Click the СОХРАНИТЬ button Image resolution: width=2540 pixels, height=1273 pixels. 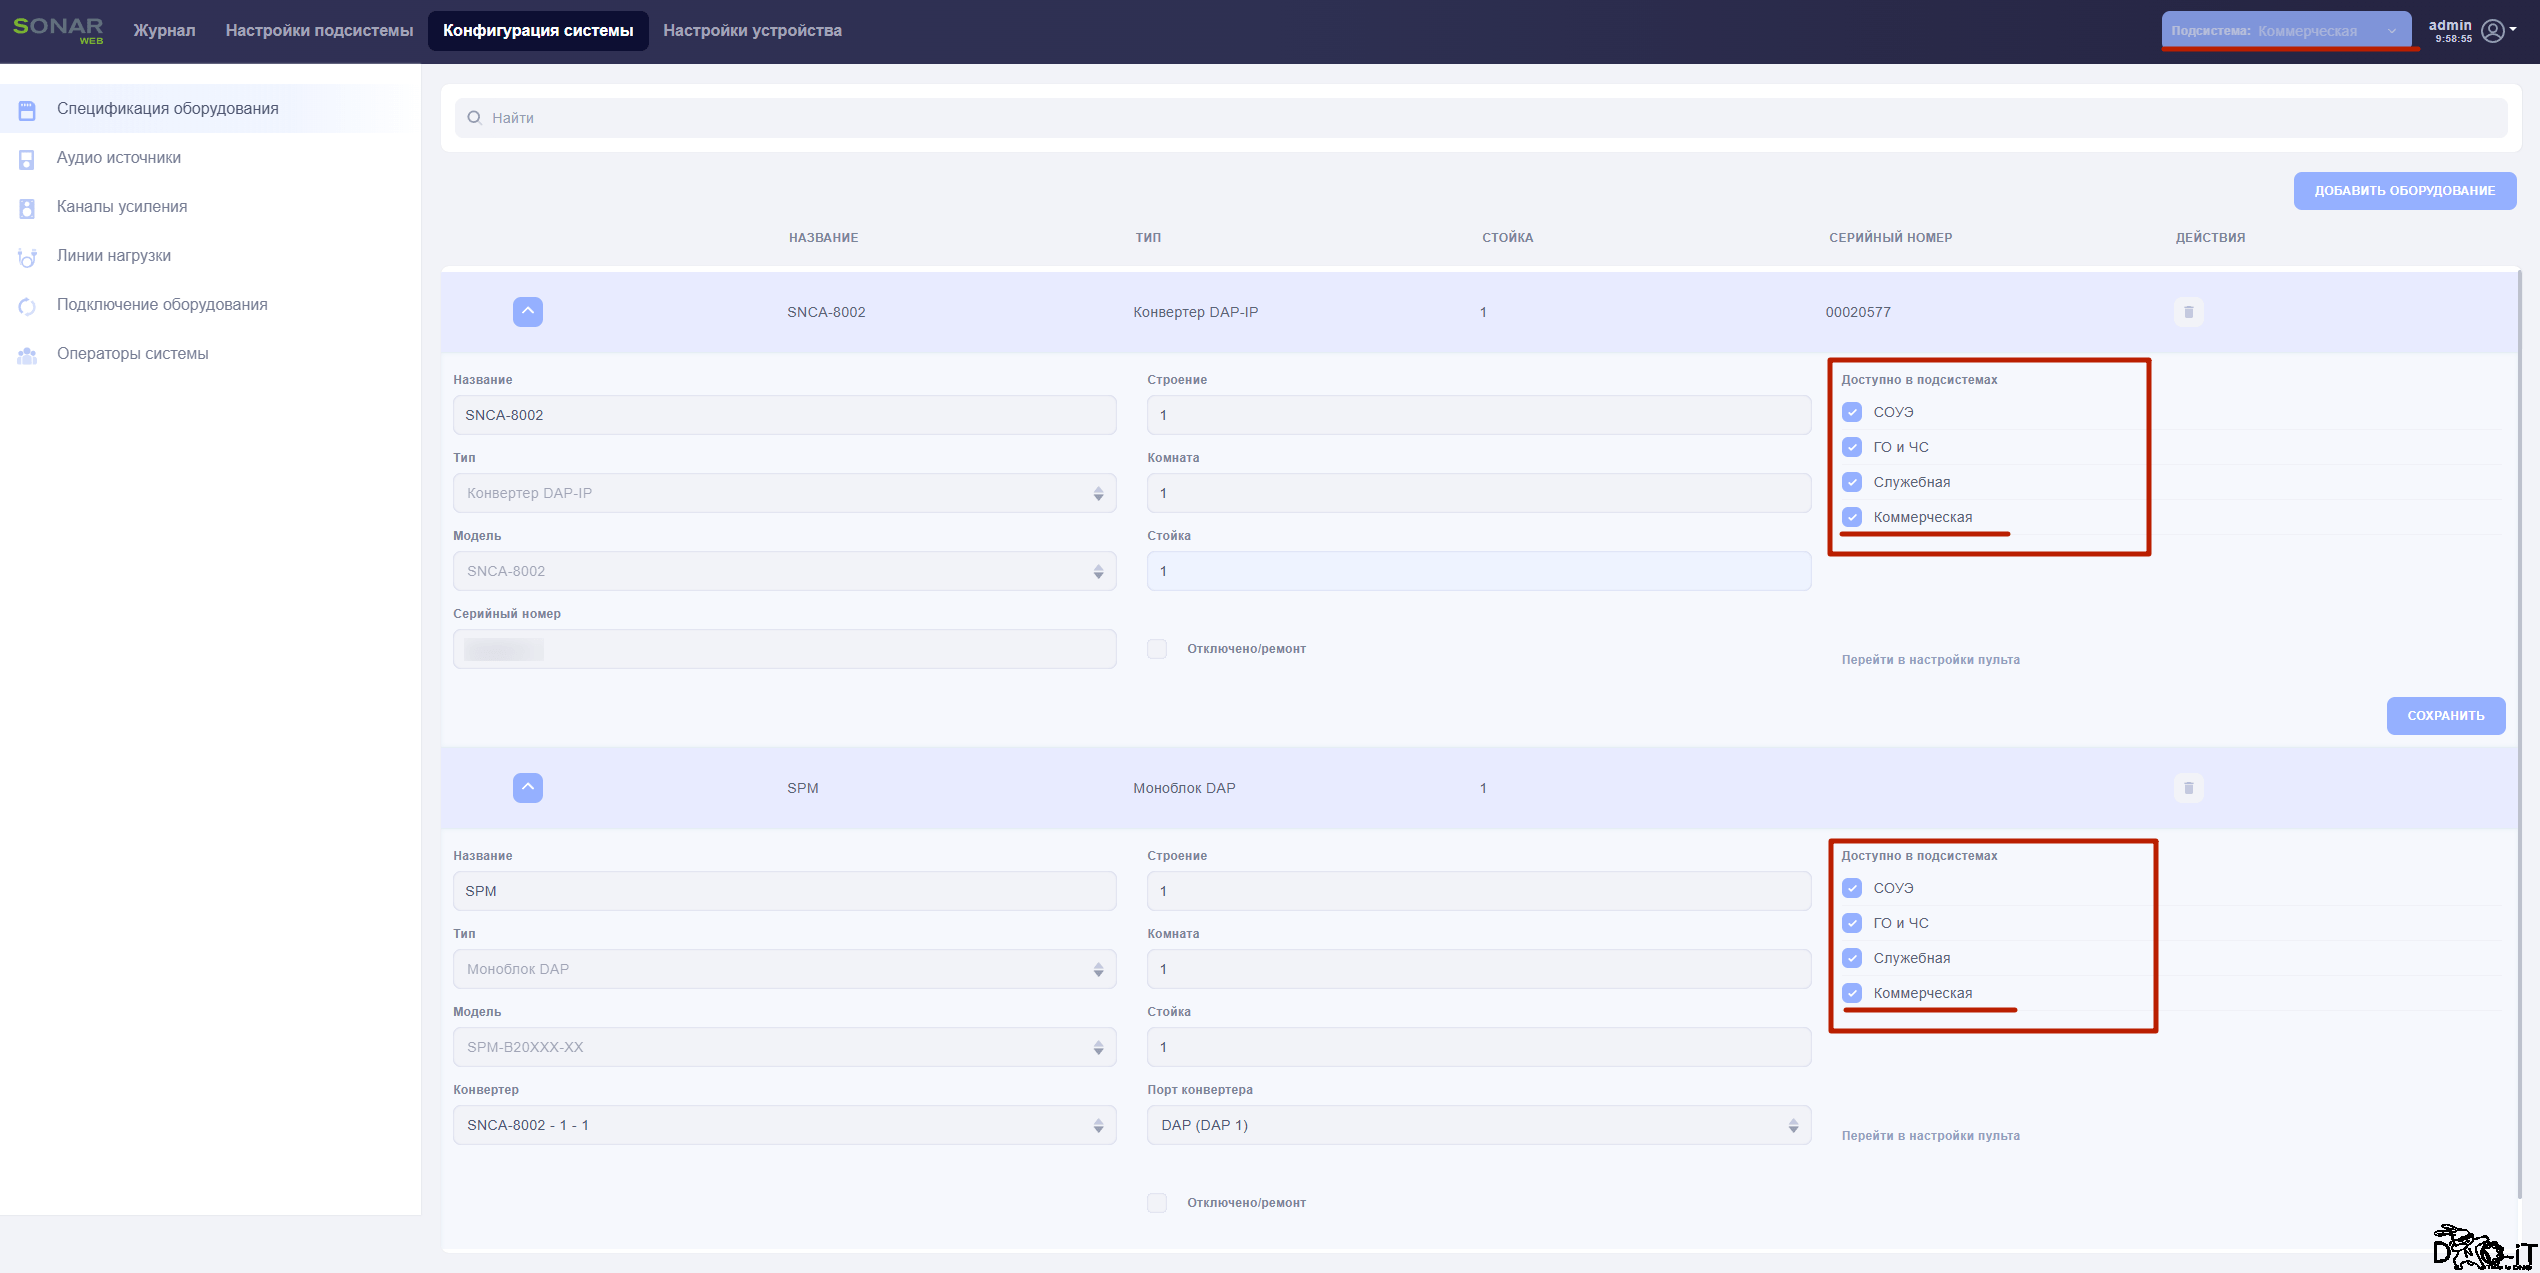2446,716
